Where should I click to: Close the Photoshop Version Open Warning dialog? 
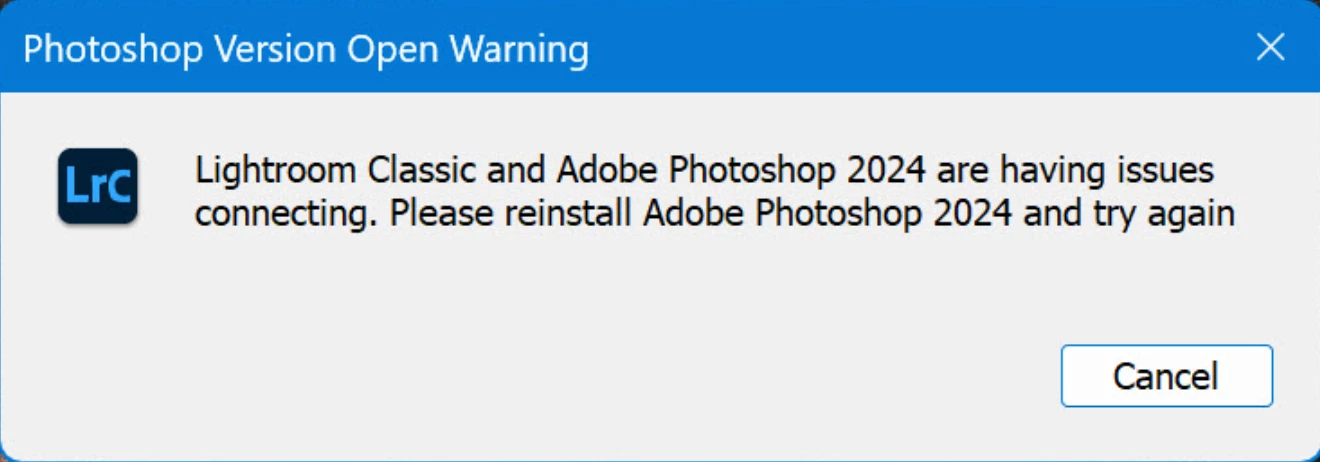pyautogui.click(x=1270, y=47)
